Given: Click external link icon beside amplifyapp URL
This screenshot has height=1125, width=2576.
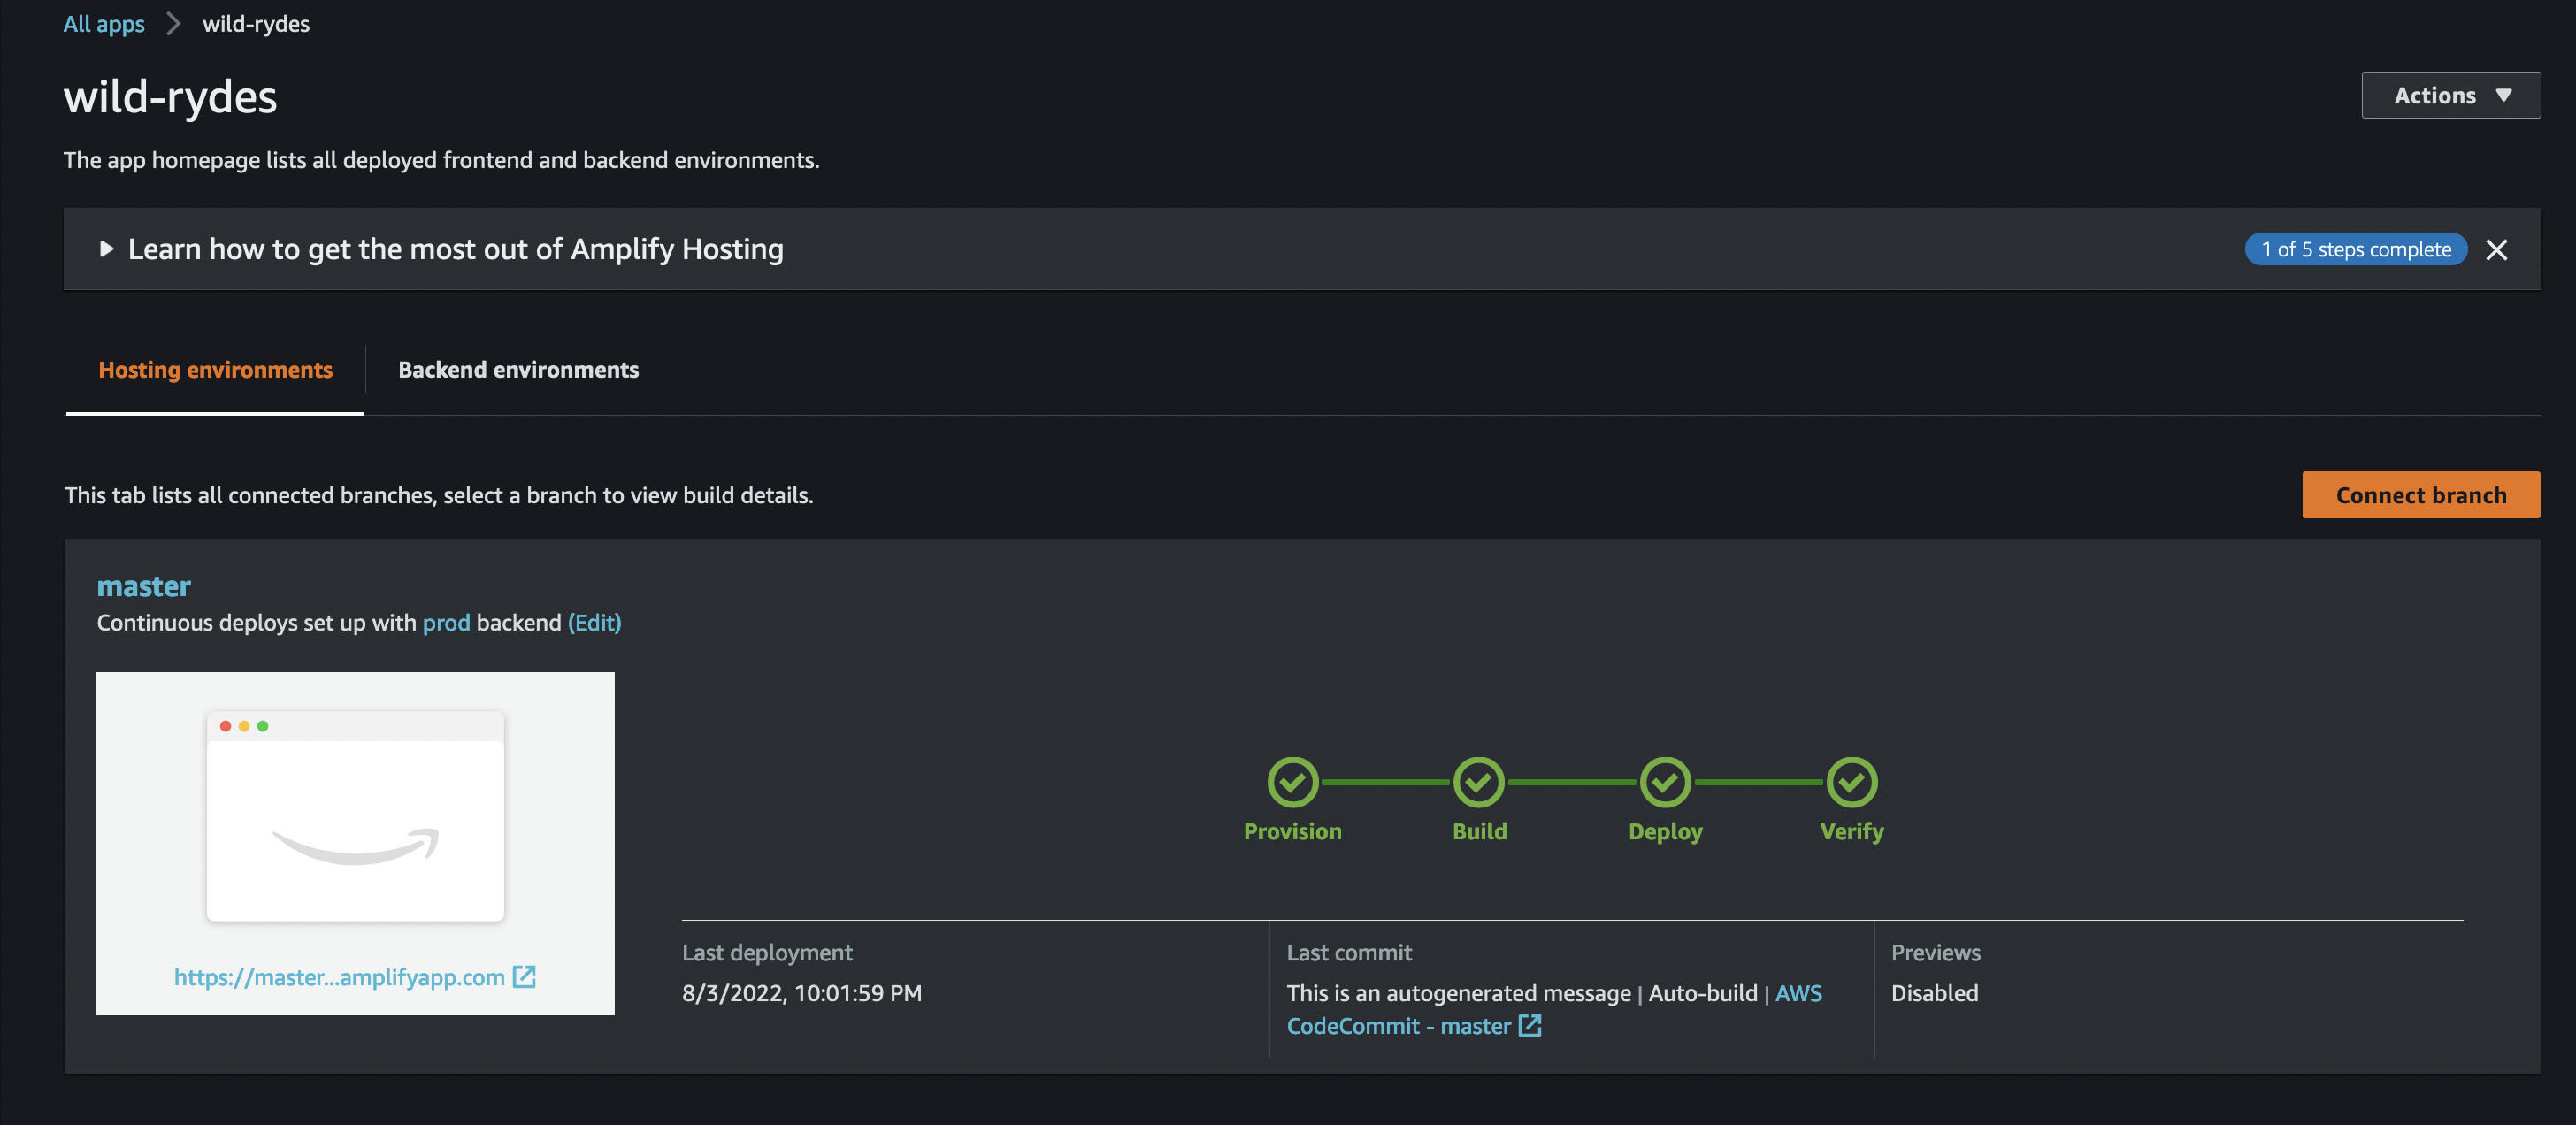Looking at the screenshot, I should coord(524,976).
